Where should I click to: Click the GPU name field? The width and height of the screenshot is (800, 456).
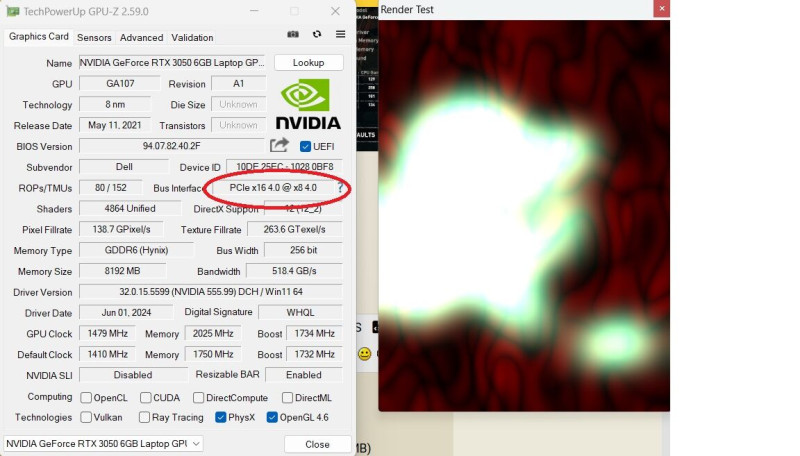point(172,63)
